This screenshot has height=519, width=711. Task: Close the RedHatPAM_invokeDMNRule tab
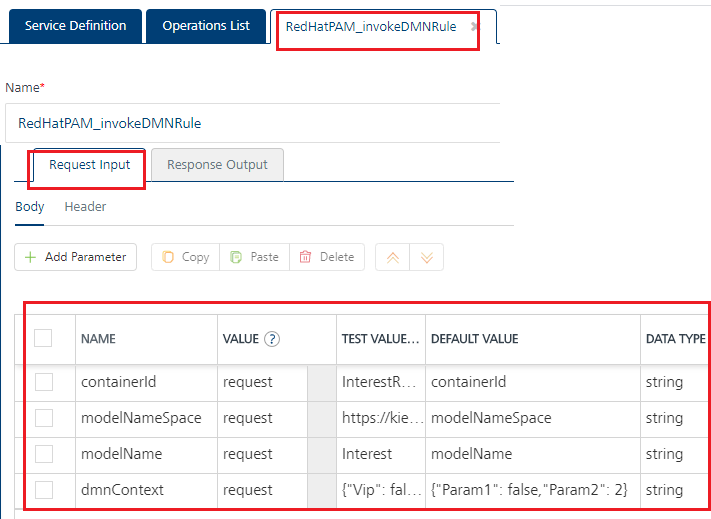click(474, 27)
